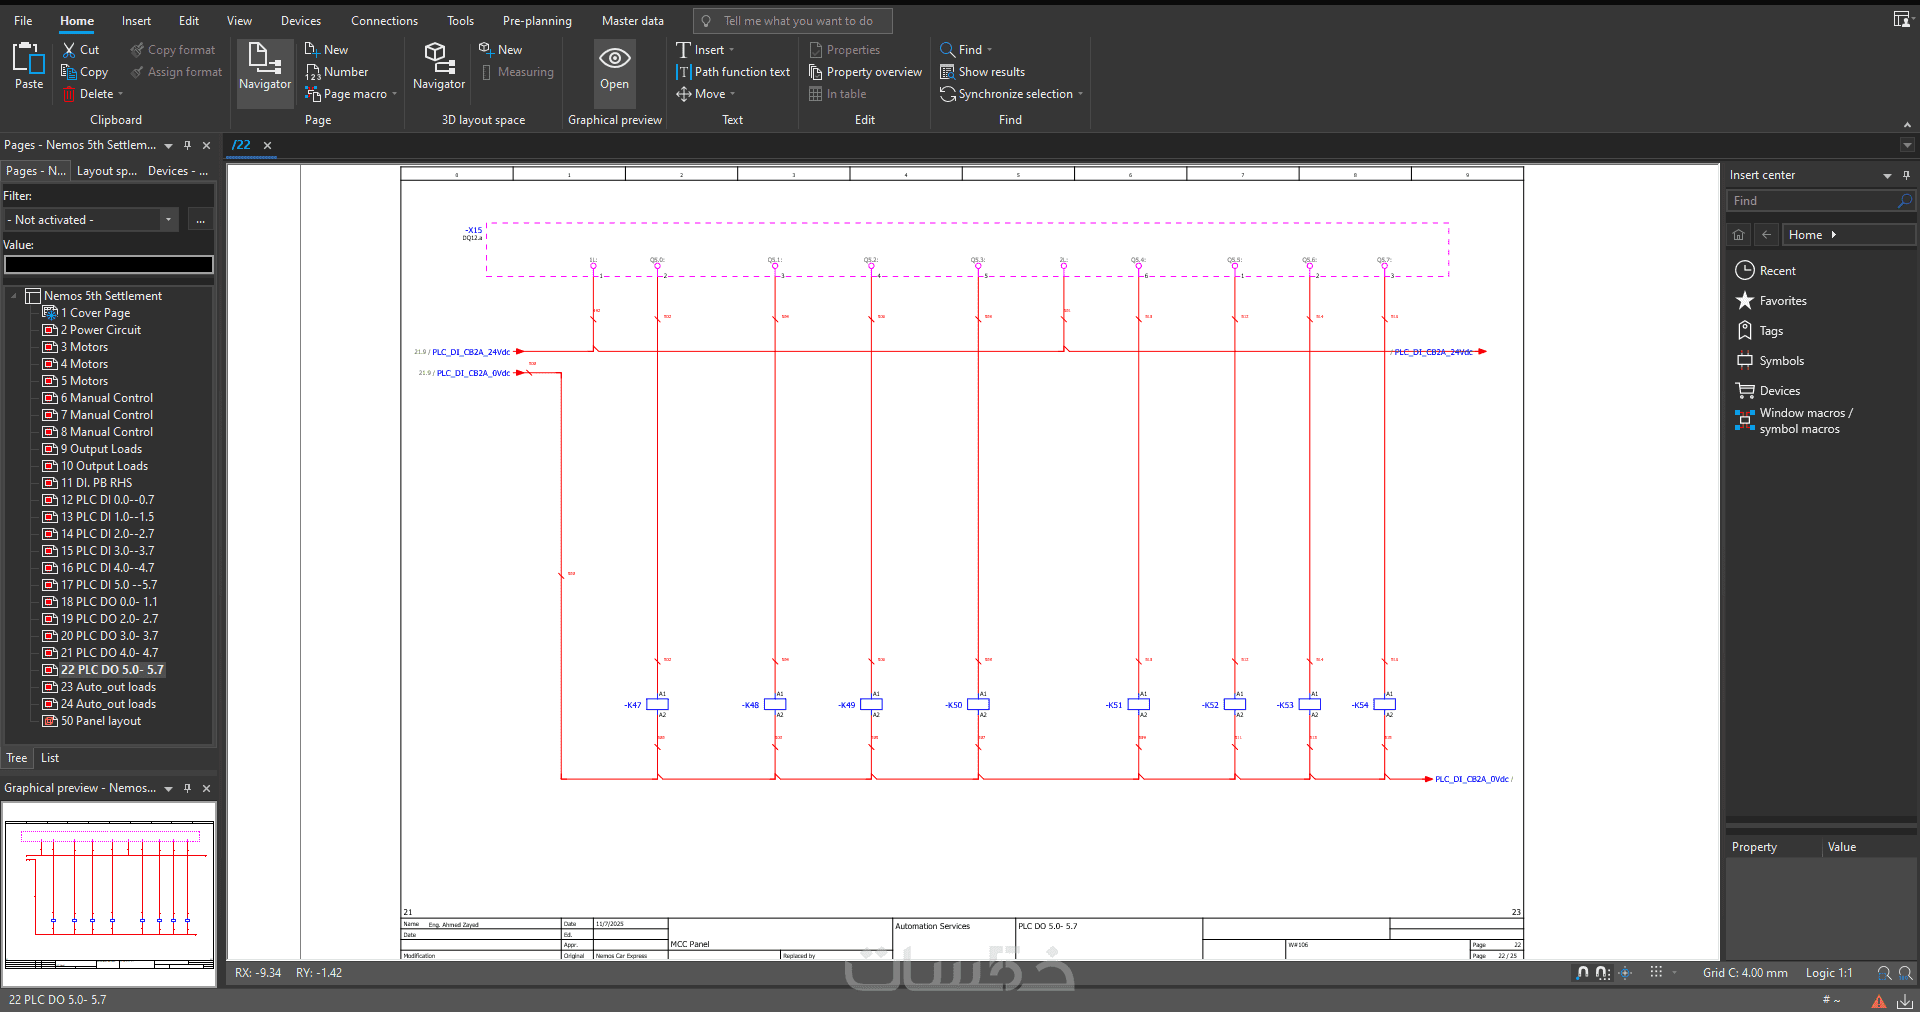Viewport: 1920px width, 1012px height.
Task: Switch to the Master data ribbon tab
Action: coord(632,20)
